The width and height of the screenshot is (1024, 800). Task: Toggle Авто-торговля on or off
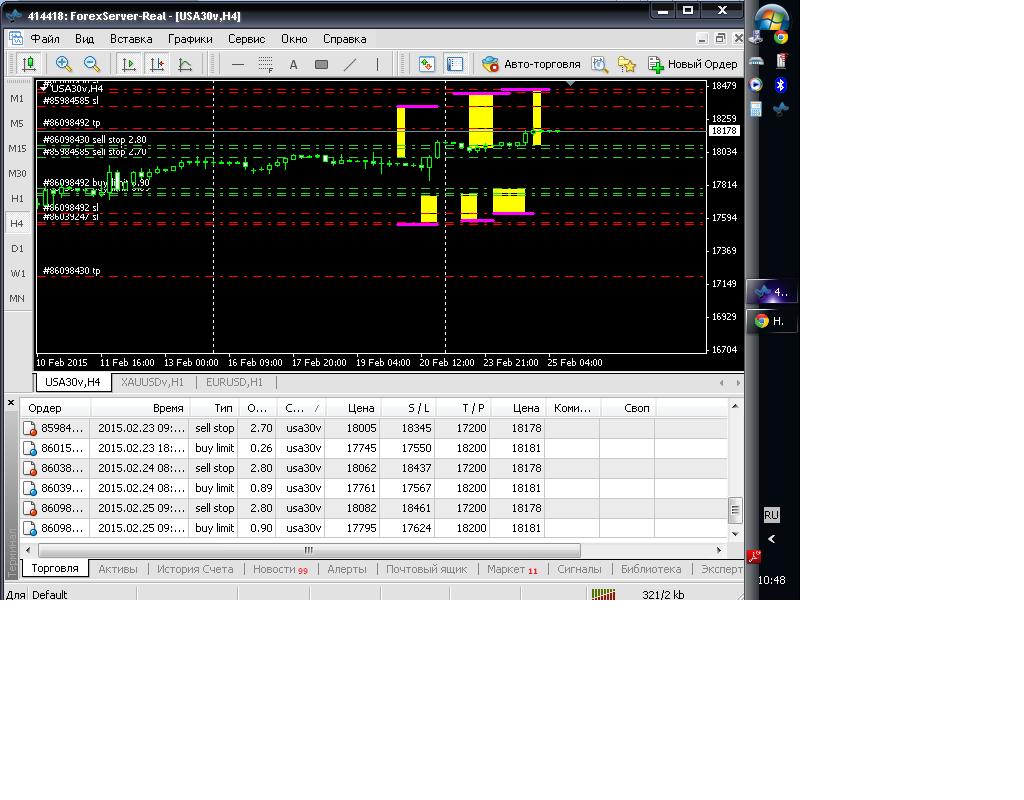(x=531, y=64)
